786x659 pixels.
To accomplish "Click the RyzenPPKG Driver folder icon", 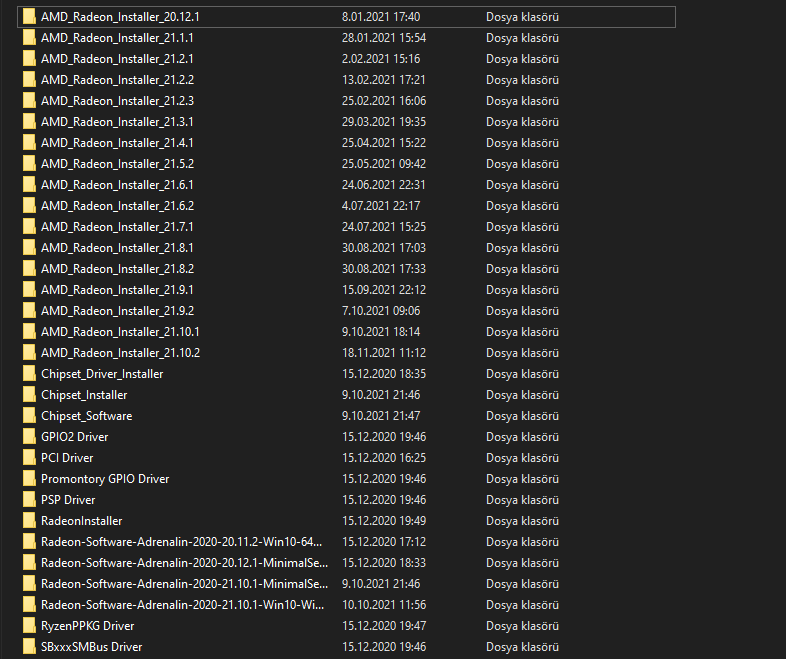I will click(x=30, y=626).
